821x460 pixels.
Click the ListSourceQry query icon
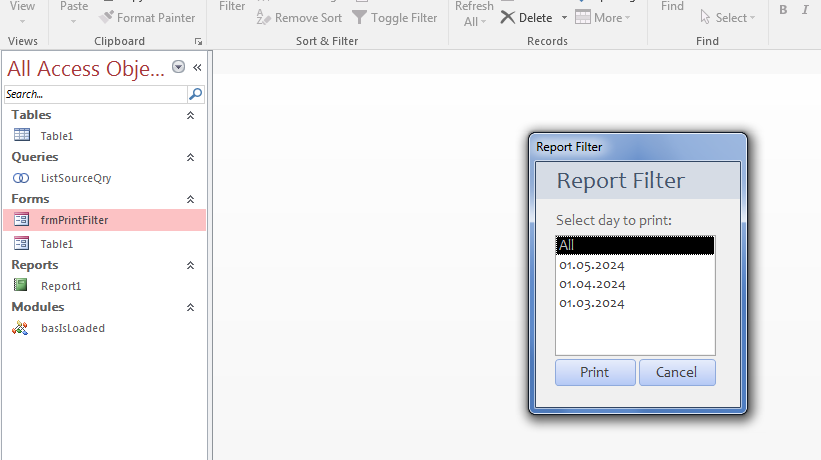tap(21, 178)
